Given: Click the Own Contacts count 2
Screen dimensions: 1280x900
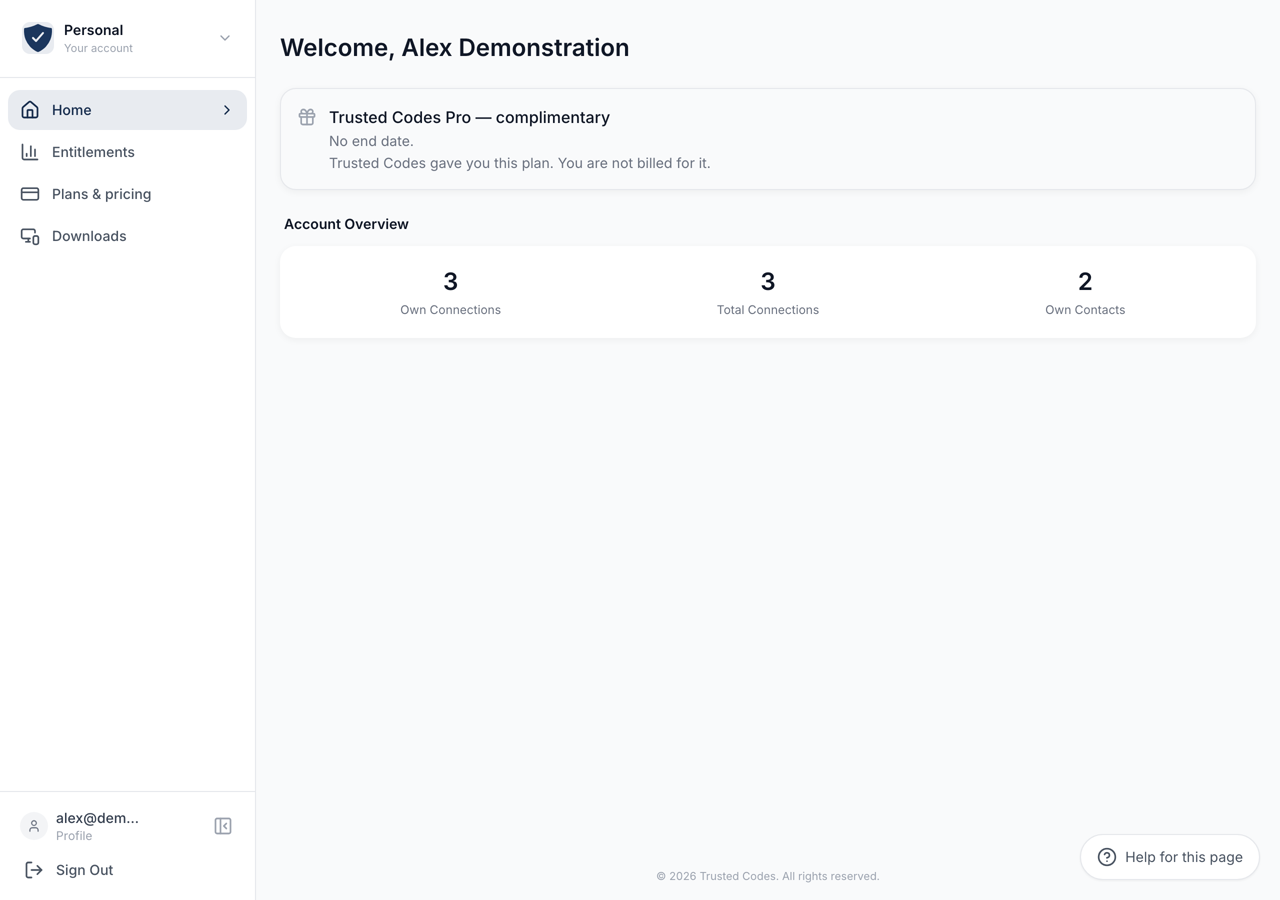Looking at the screenshot, I should [1085, 281].
